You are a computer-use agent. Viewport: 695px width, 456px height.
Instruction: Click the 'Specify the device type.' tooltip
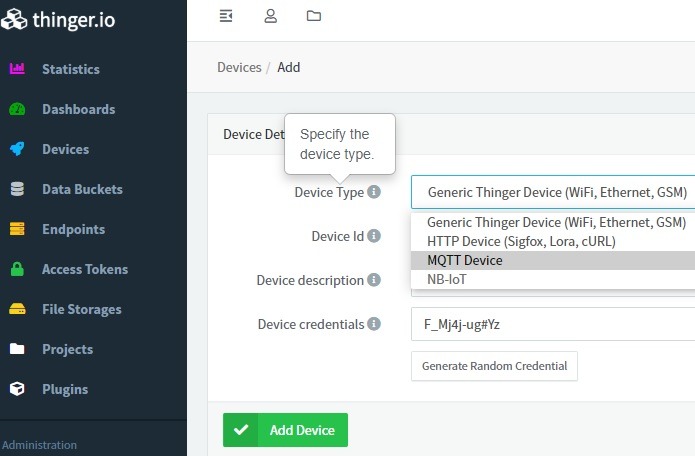[340, 144]
